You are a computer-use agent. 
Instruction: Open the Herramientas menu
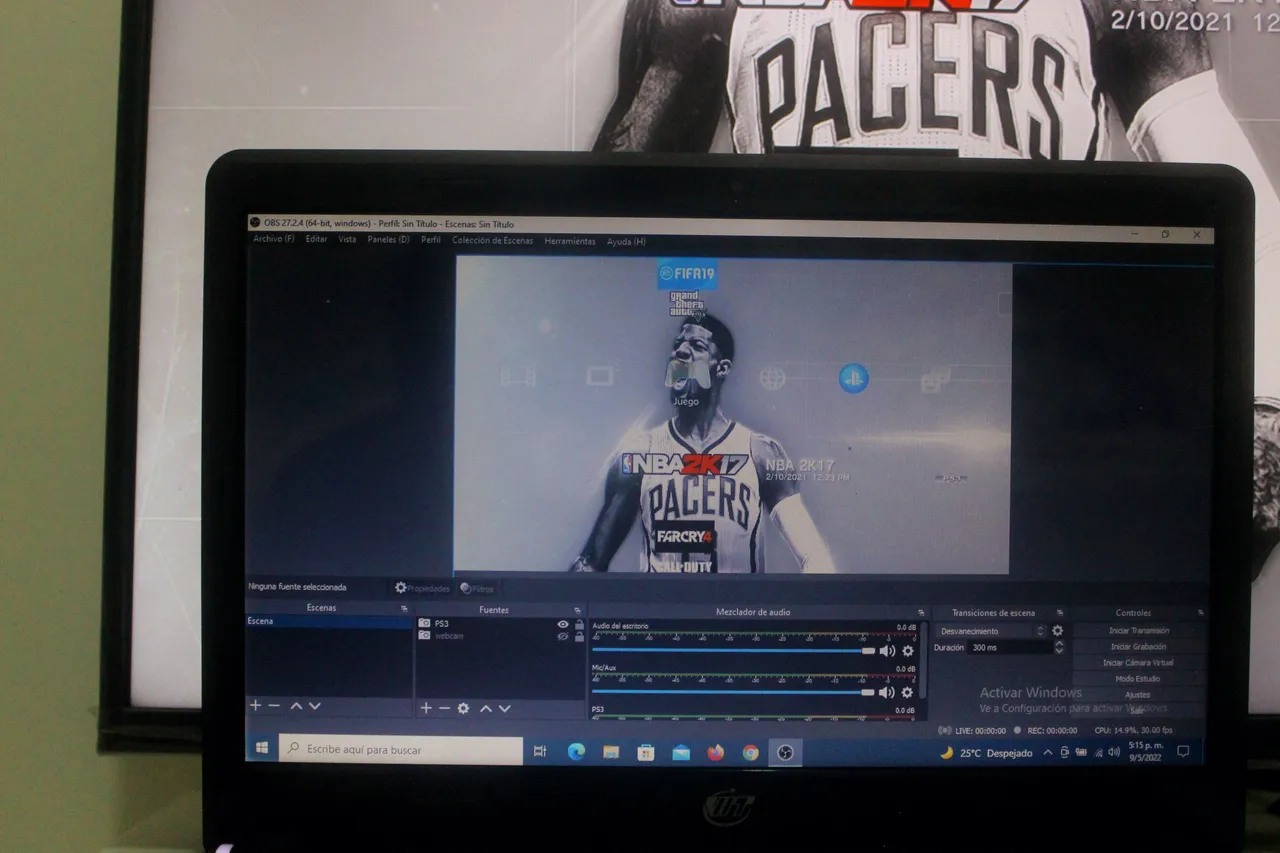pyautogui.click(x=570, y=241)
